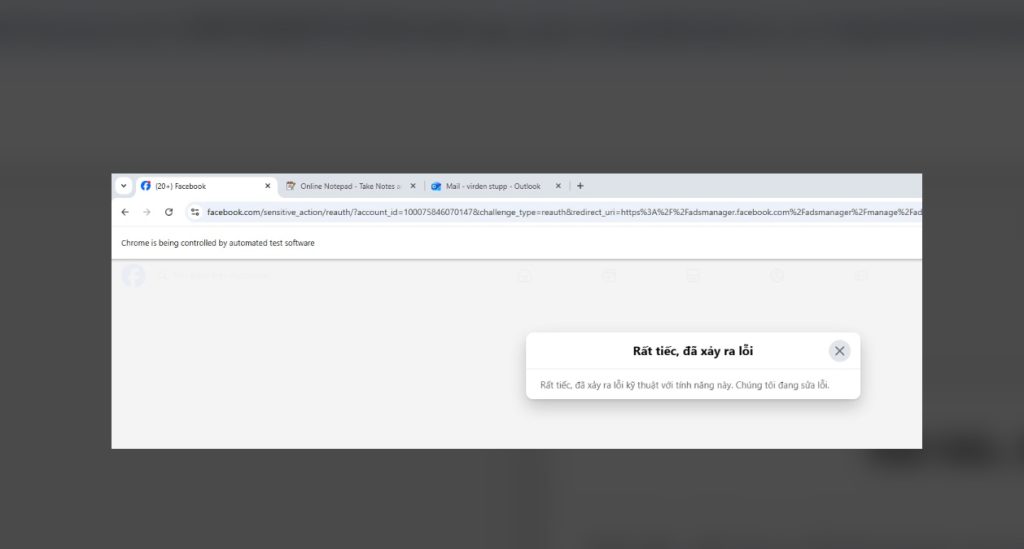The image size is (1024, 549).
Task: Close the error dialog with the X button
Action: pos(839,351)
